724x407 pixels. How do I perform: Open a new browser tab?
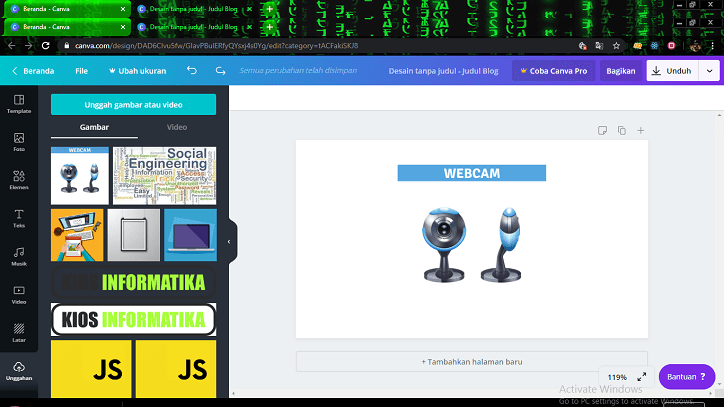(270, 27)
